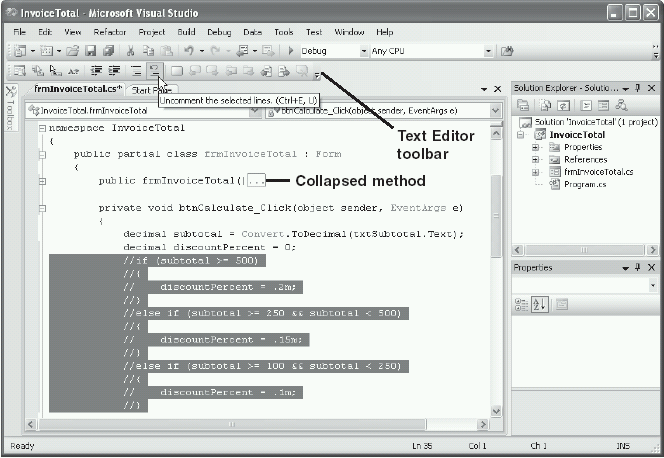
Task: Click Solution Explorer horizontal scrollbar thumb
Action: coord(584,250)
